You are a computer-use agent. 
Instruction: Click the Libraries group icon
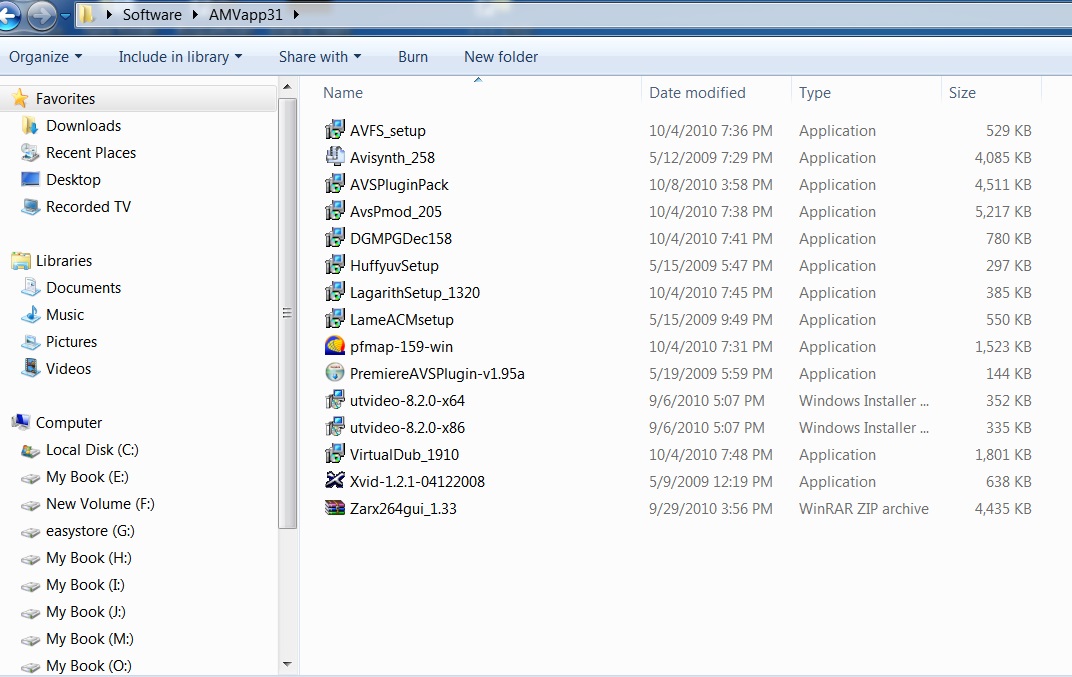[21, 261]
